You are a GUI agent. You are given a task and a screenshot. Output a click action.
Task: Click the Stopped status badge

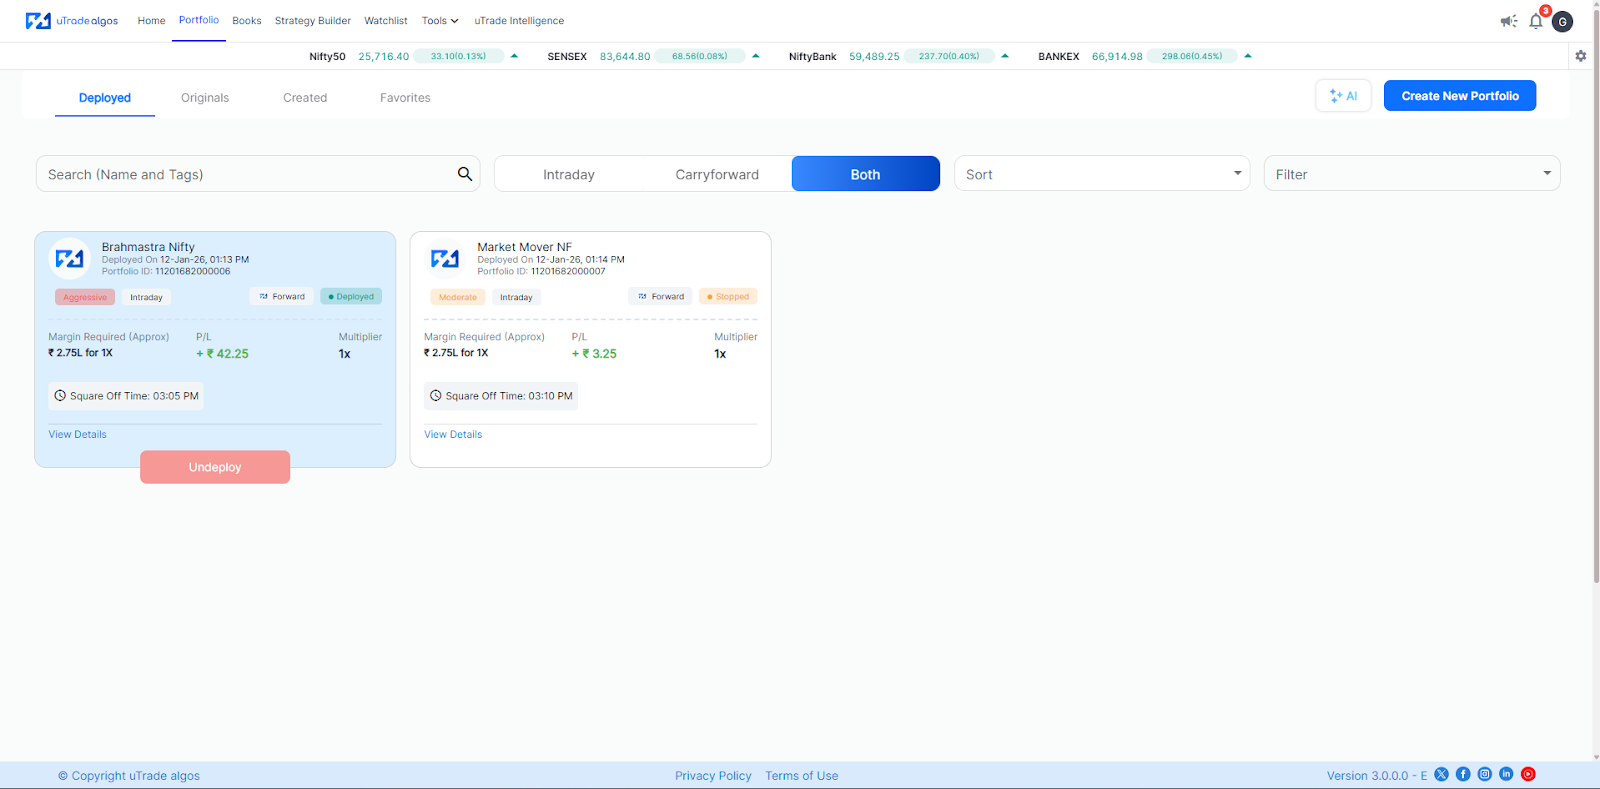(728, 296)
